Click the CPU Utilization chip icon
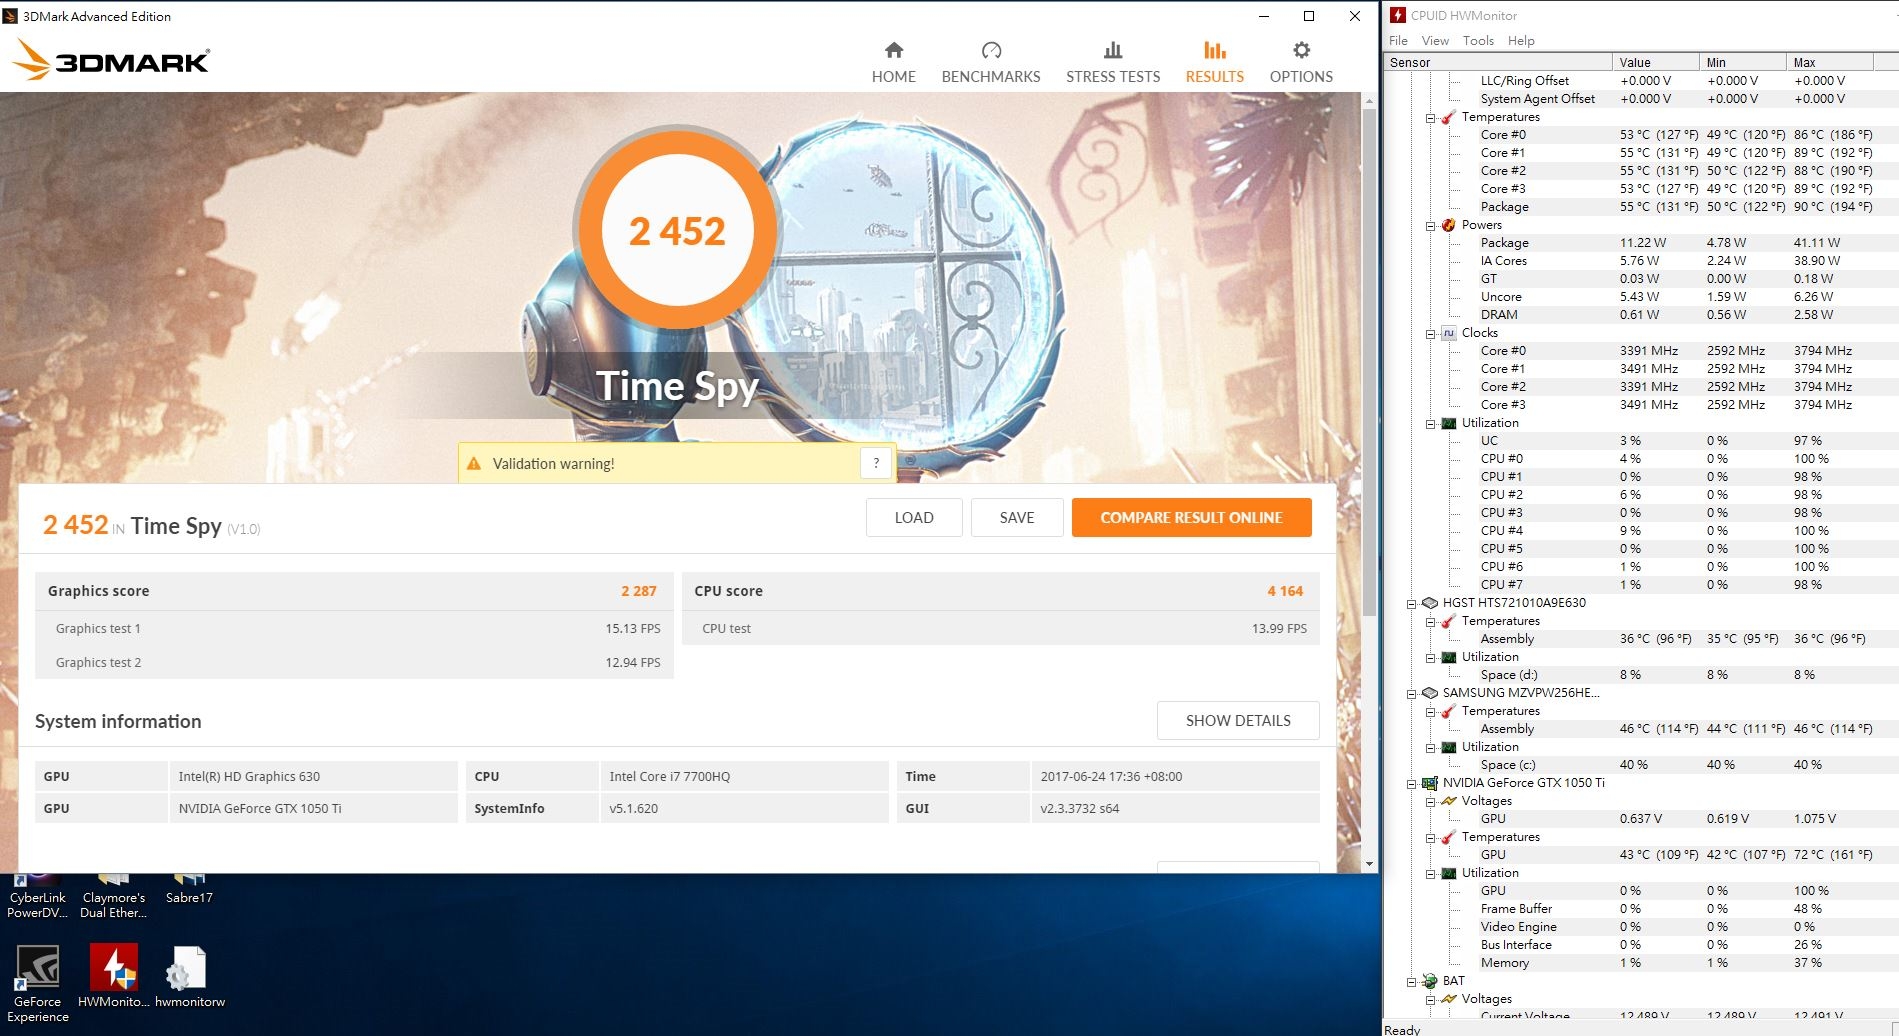Screen dimensions: 1899x1036 click(x=1448, y=423)
